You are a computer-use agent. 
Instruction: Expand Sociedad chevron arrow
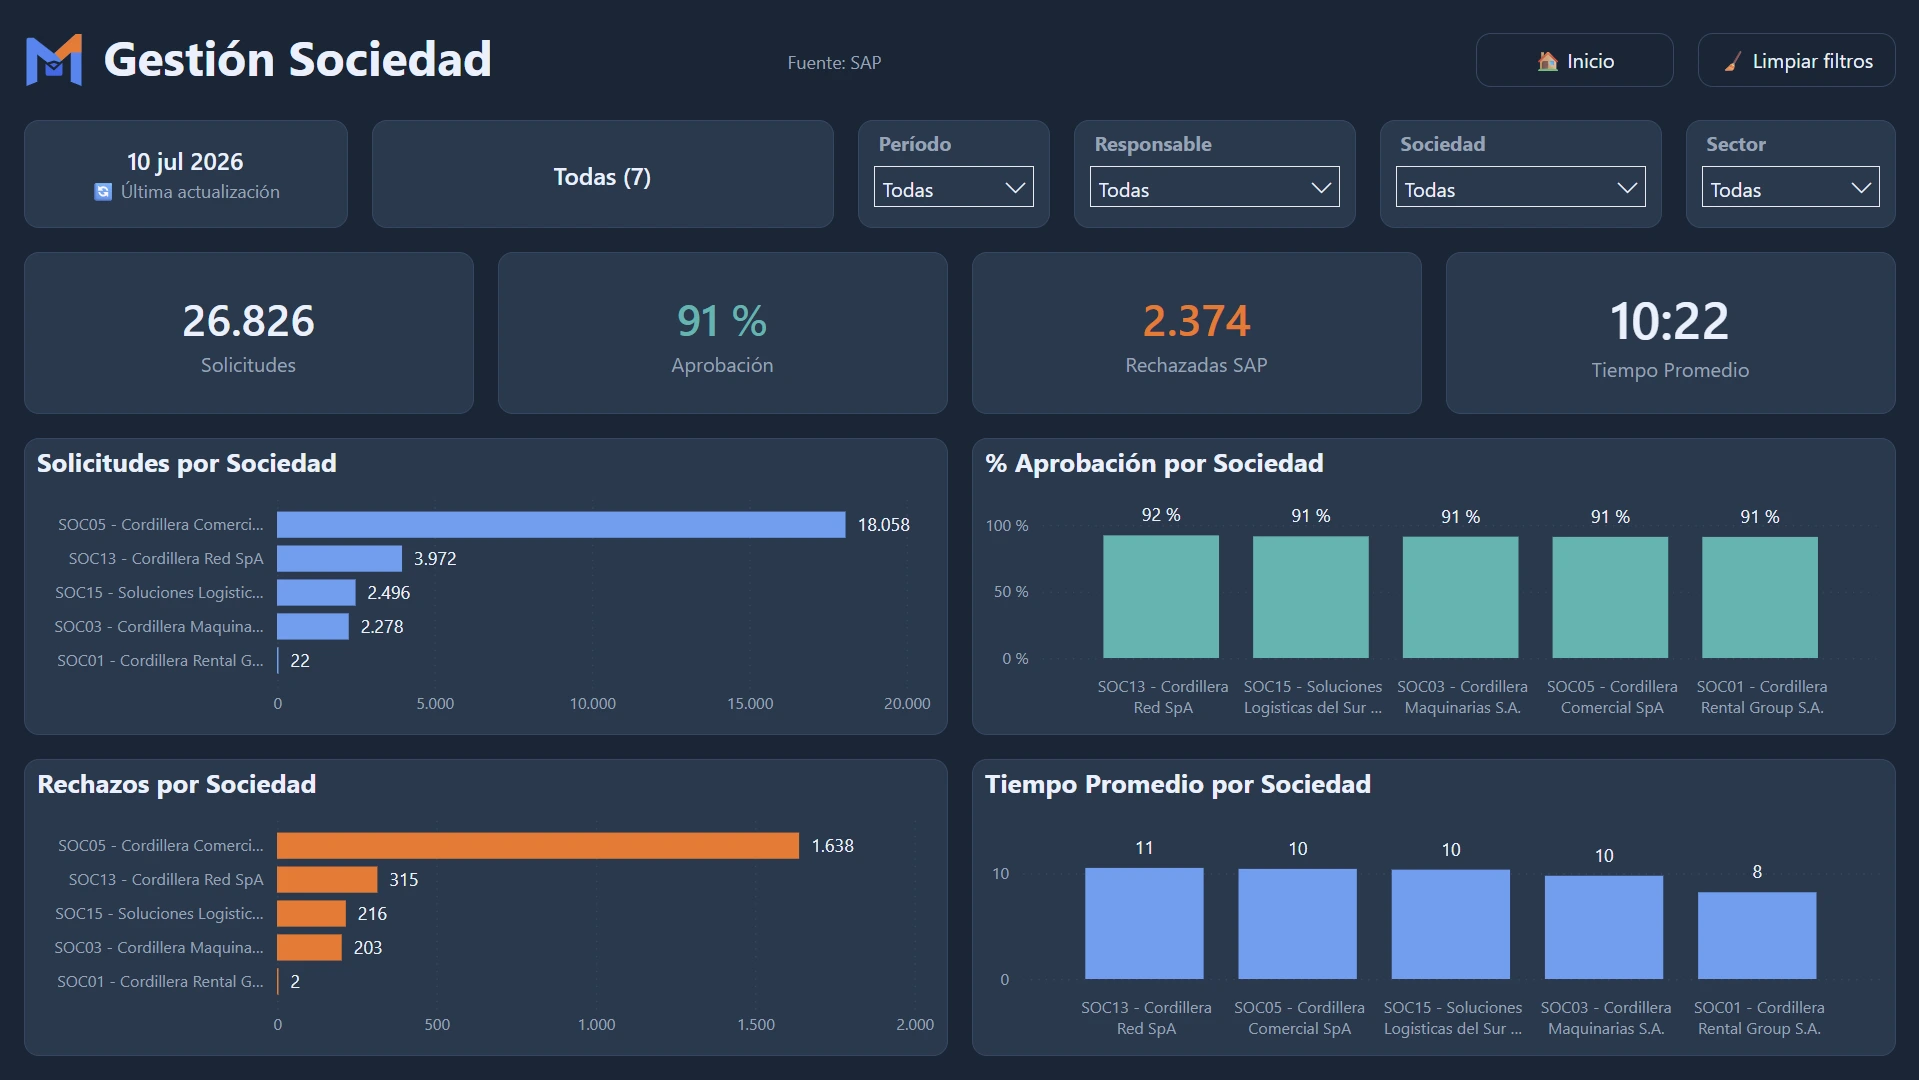[1627, 188]
